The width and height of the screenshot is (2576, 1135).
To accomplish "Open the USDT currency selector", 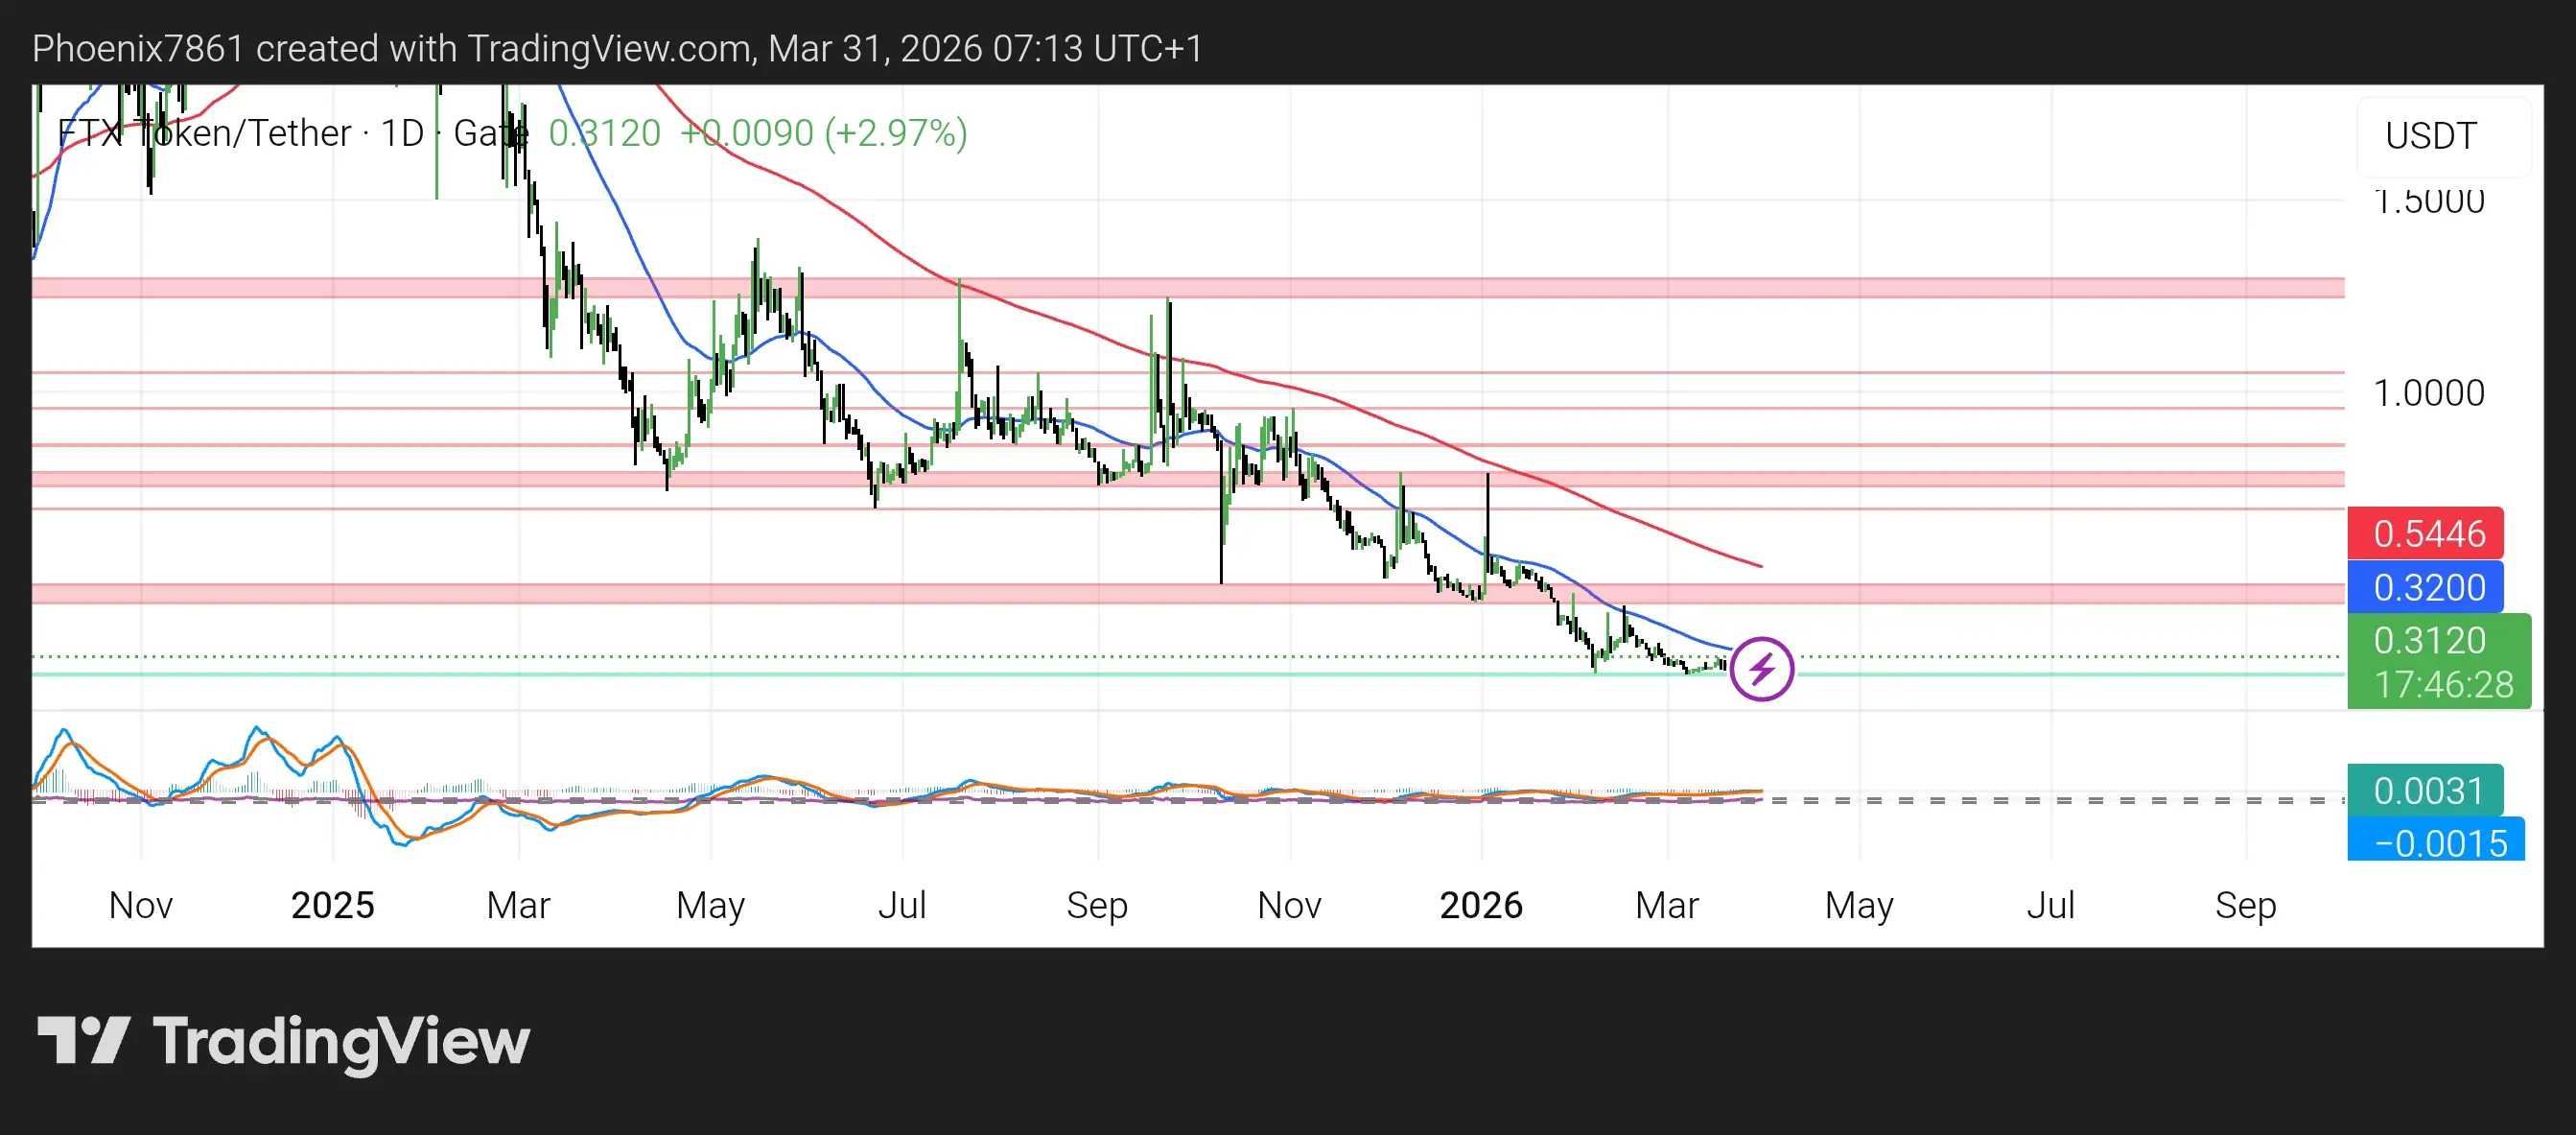I will pyautogui.click(x=2430, y=136).
